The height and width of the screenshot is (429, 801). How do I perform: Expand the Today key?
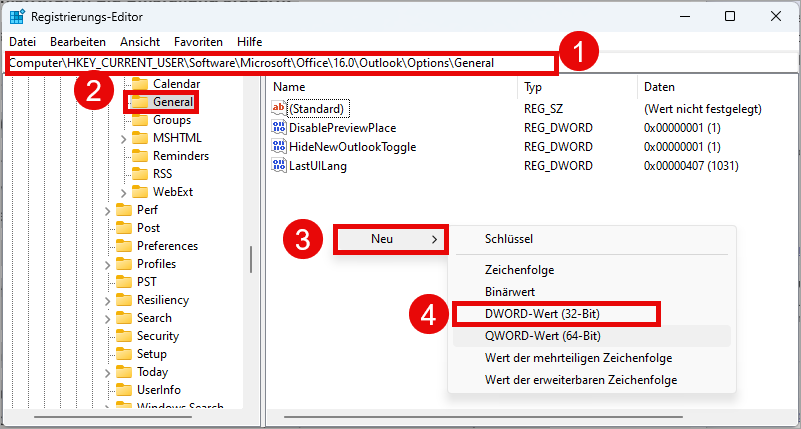pos(107,372)
